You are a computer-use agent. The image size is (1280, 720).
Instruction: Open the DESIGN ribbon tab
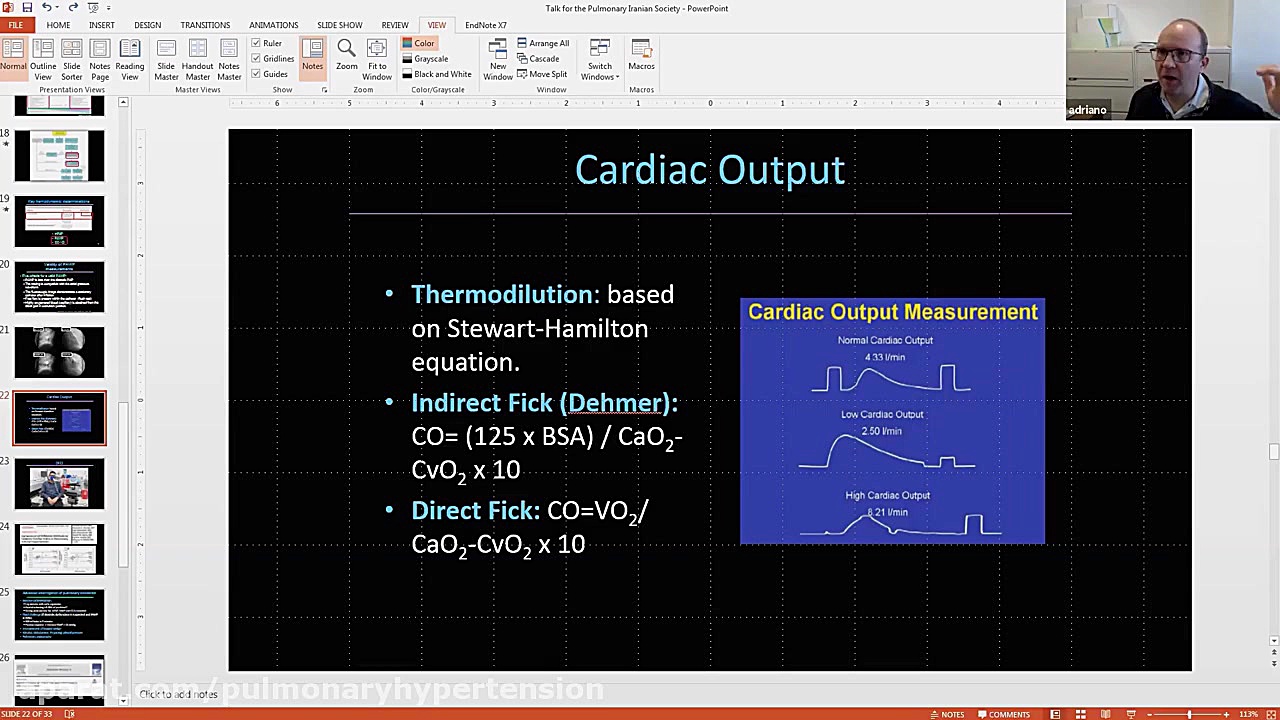click(147, 25)
